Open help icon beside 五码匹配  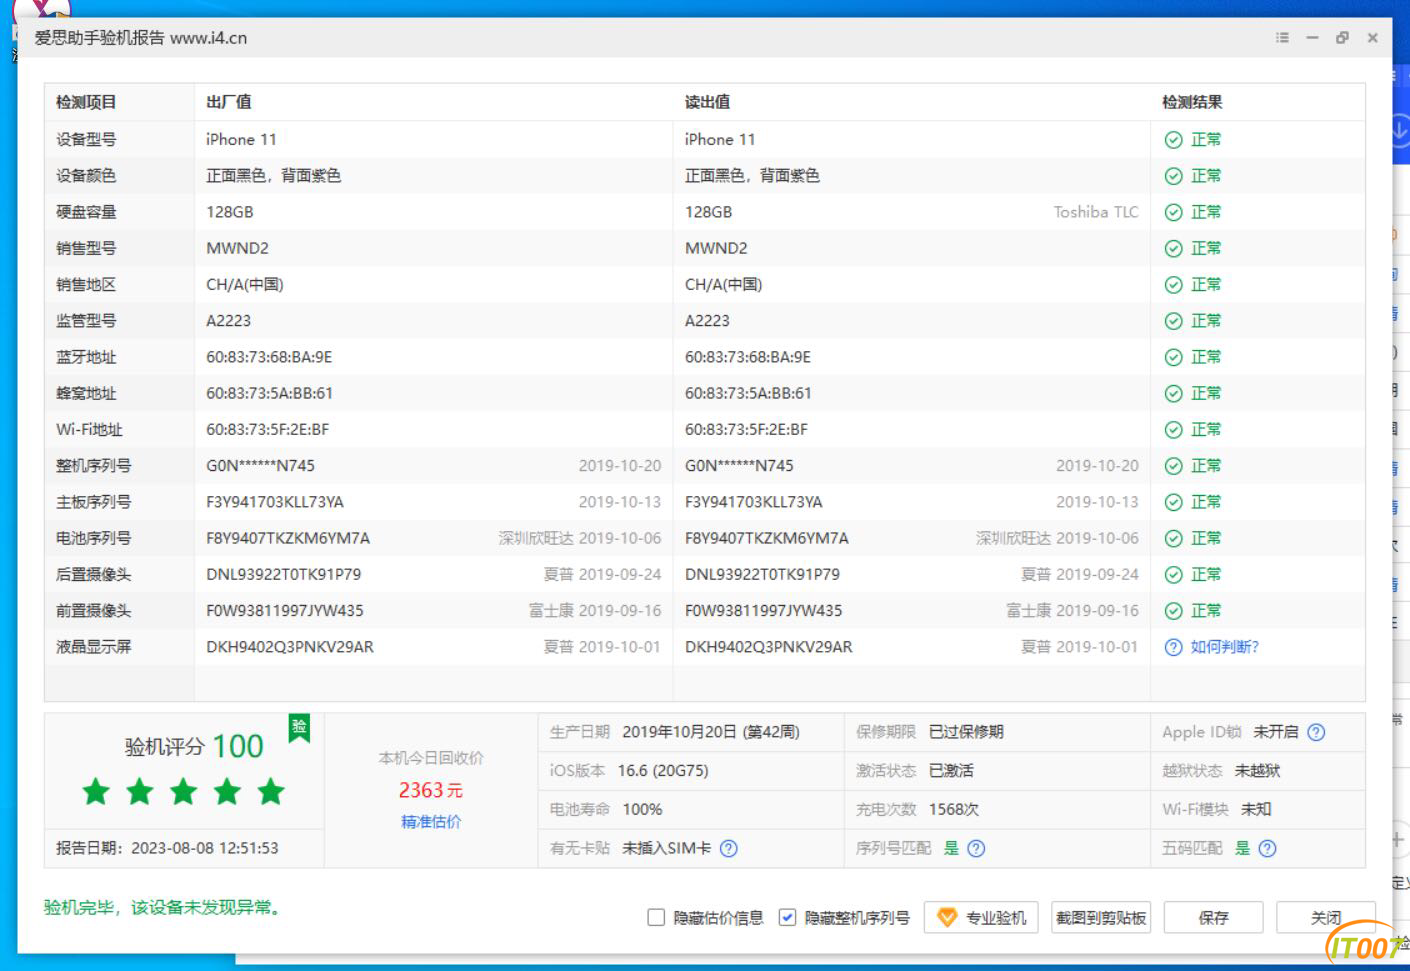click(x=1268, y=848)
